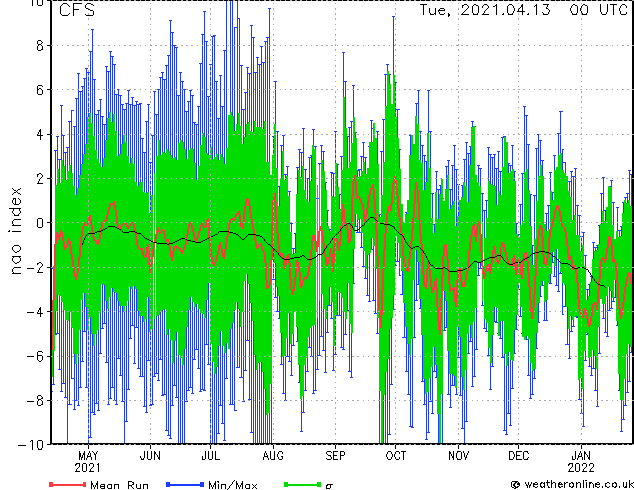
Task: Click the y-axis value -4
Action: (35, 312)
